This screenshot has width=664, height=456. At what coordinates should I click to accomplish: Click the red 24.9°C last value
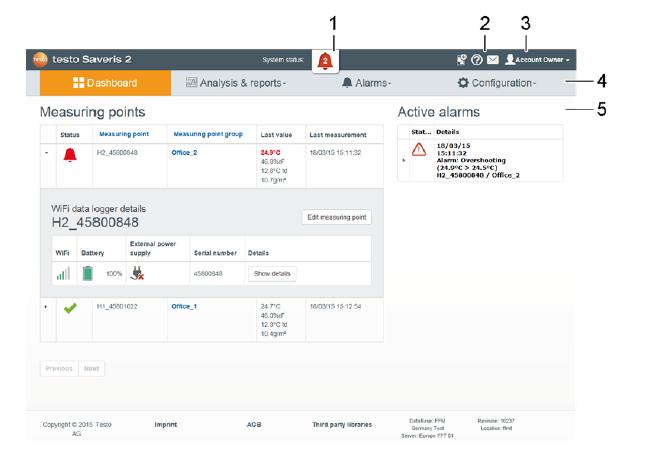(270, 153)
